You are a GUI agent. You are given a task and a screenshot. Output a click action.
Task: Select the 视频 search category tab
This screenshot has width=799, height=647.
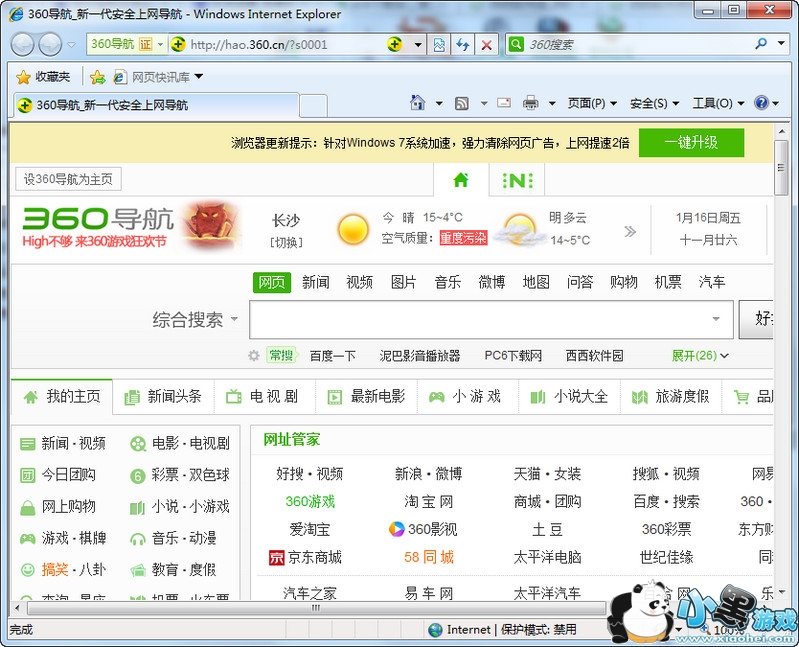359,282
